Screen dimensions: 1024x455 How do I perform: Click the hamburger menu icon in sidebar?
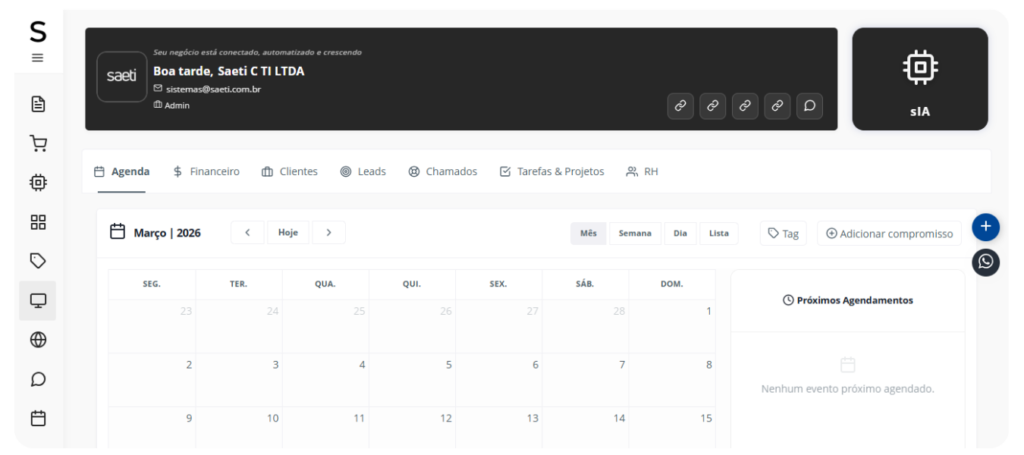38,58
